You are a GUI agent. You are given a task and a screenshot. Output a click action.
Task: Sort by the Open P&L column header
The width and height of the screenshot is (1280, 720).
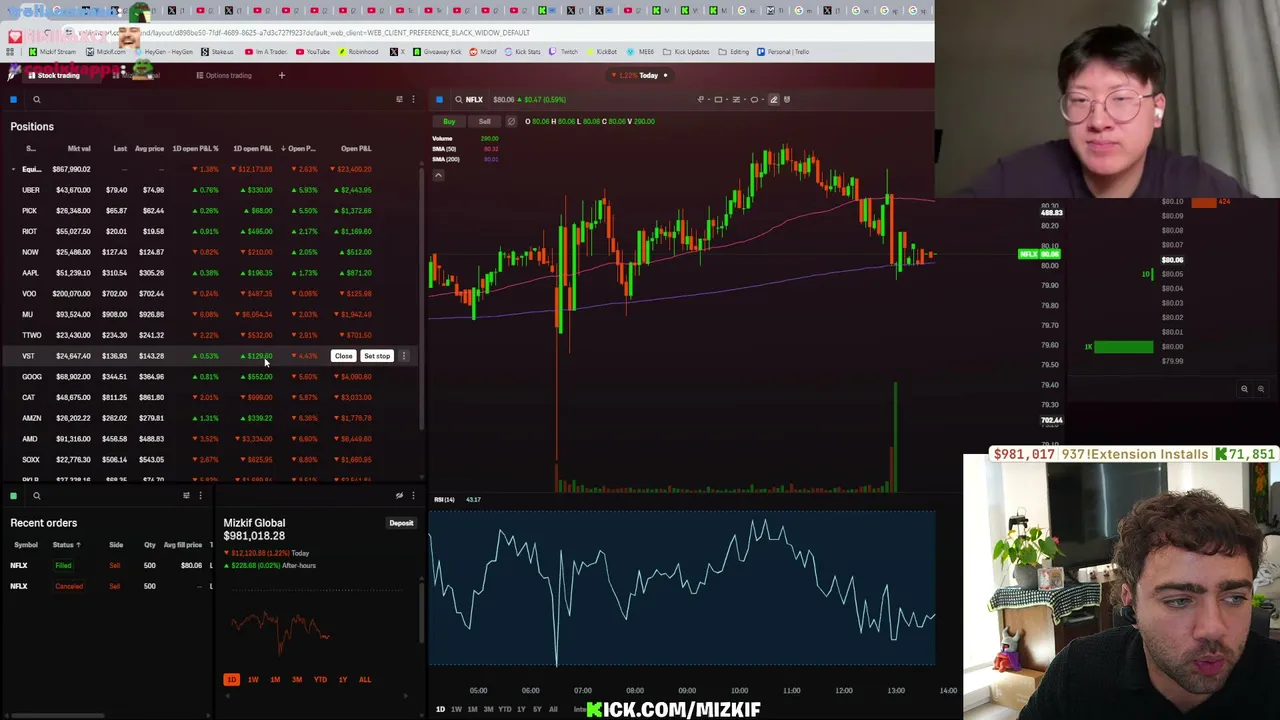tap(356, 148)
